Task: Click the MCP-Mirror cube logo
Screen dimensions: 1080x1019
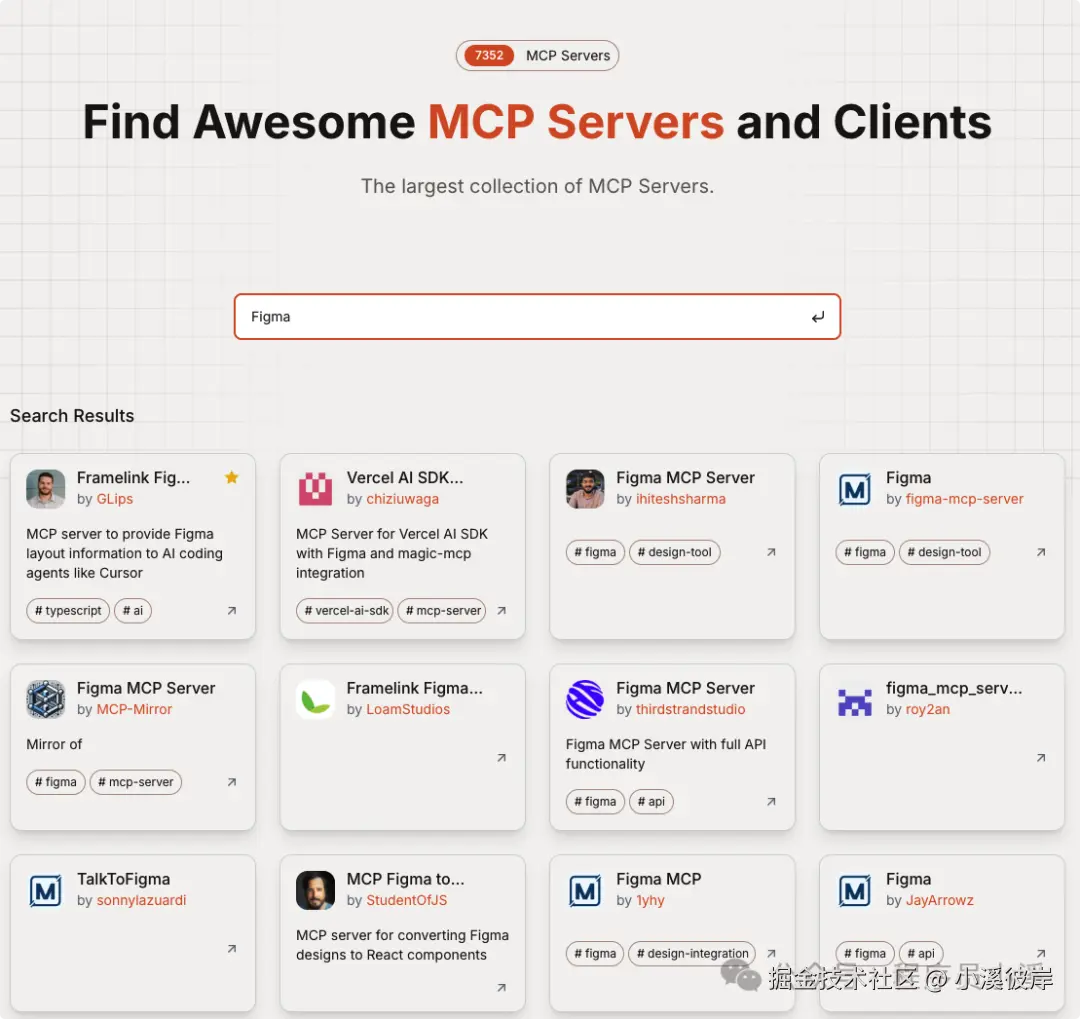Action: pyautogui.click(x=45, y=699)
